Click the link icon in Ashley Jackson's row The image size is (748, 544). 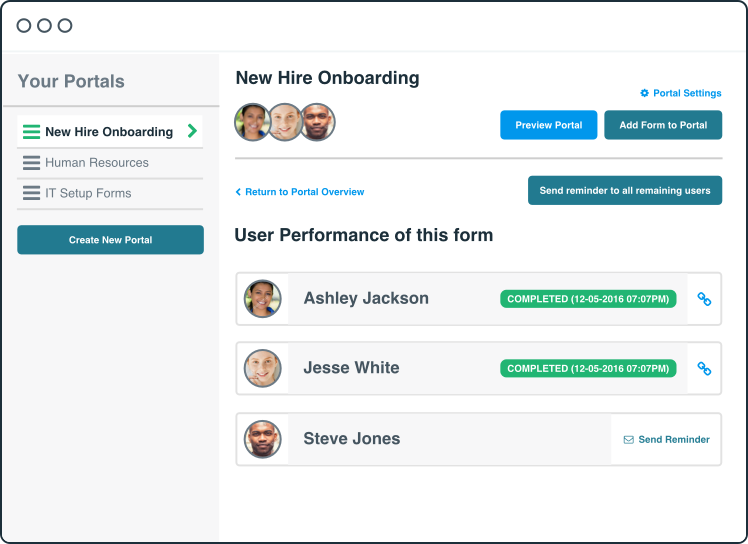[x=704, y=299]
